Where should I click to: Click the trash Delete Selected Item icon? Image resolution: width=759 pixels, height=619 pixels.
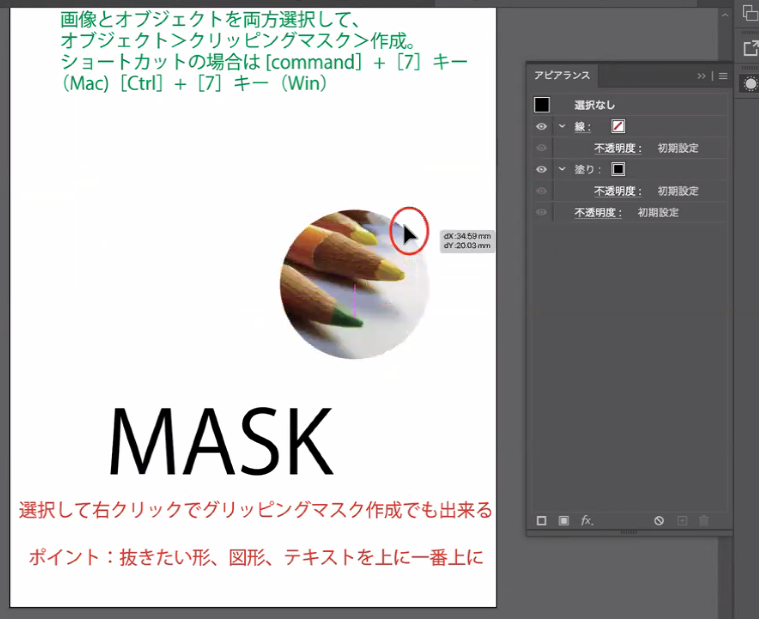(x=704, y=521)
